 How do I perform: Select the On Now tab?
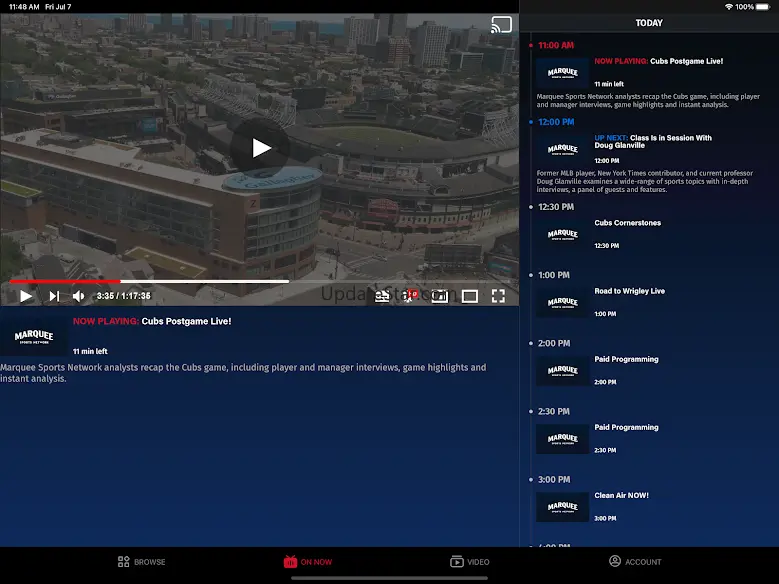308,562
